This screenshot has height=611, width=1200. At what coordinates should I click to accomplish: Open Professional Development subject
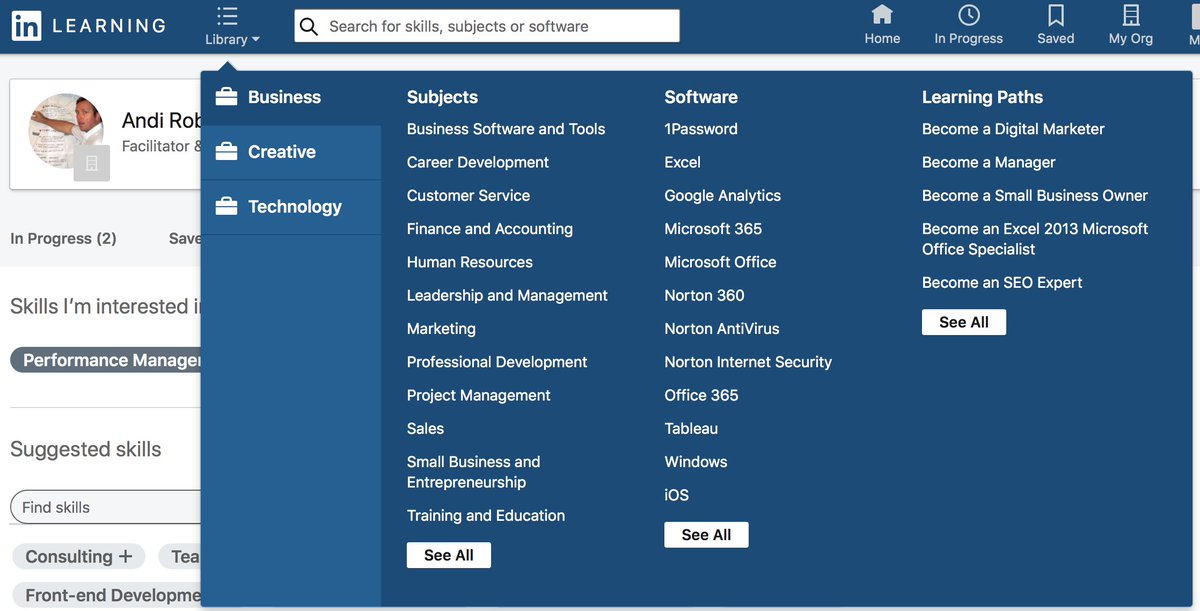point(497,362)
